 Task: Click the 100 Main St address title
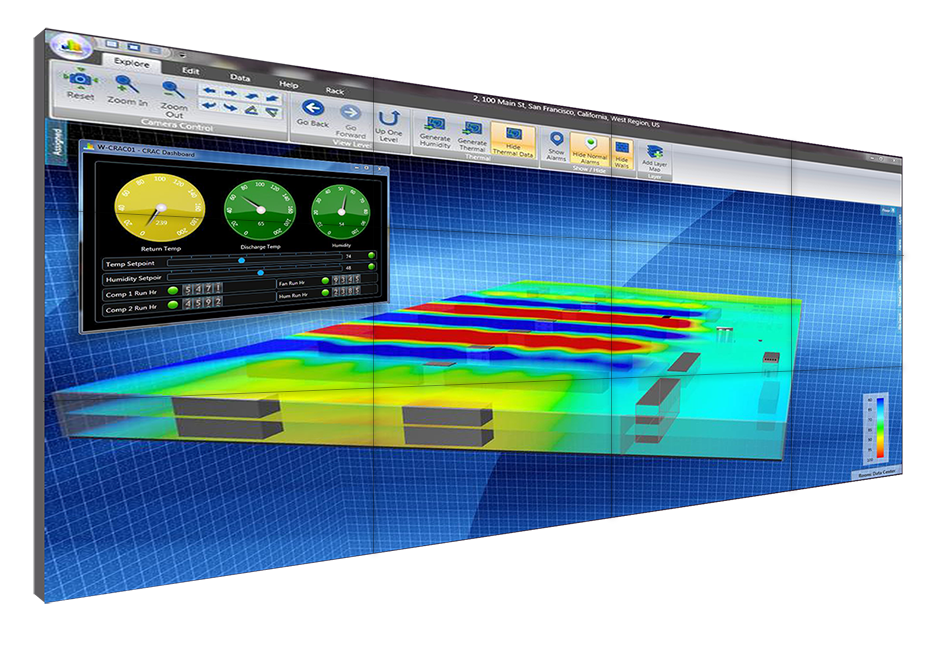pyautogui.click(x=566, y=112)
